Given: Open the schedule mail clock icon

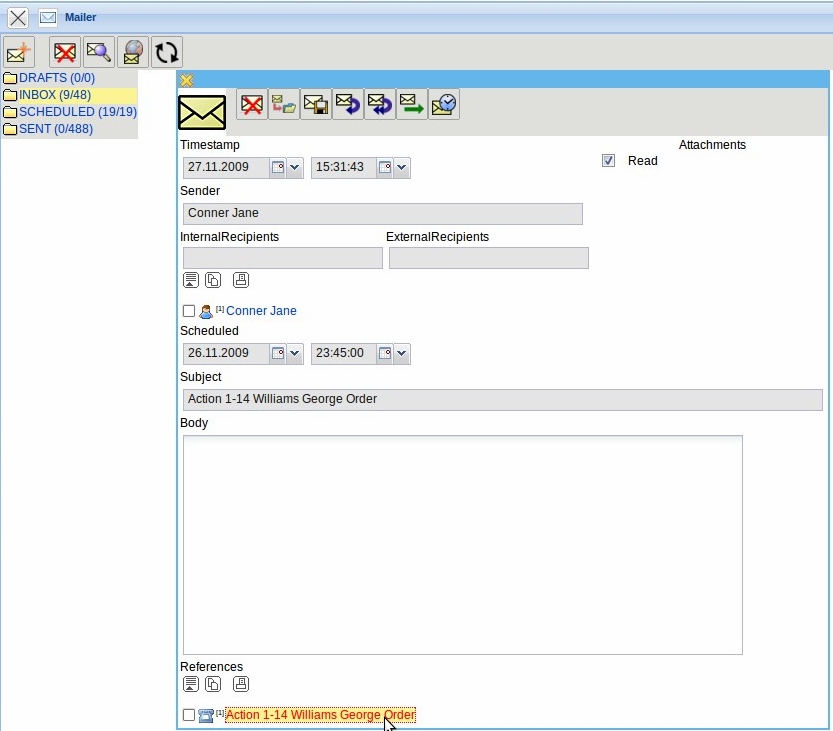Looking at the screenshot, I should (x=443, y=104).
